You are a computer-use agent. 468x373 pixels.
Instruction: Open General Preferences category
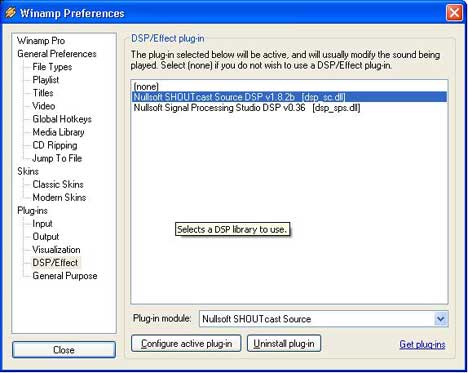tap(57, 54)
